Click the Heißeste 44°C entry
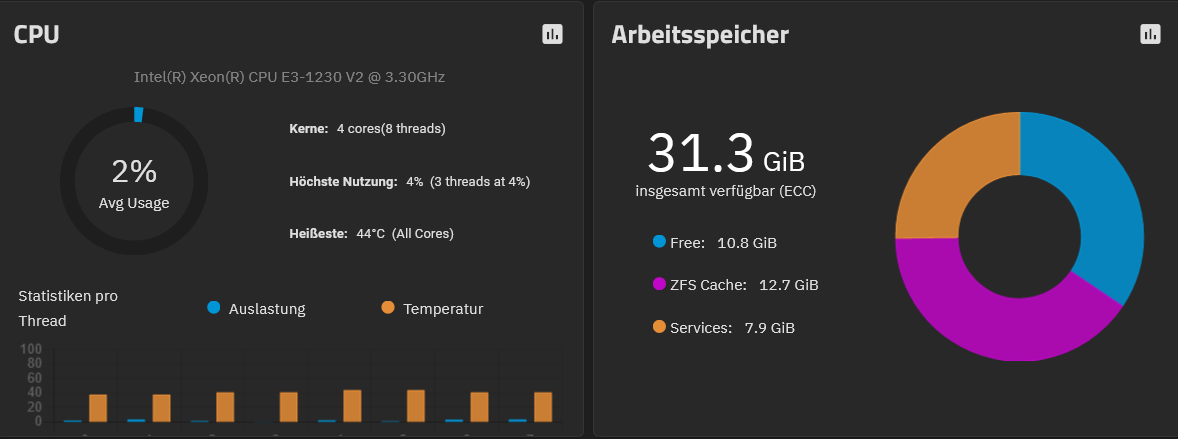This screenshot has width=1178, height=439. click(x=371, y=234)
